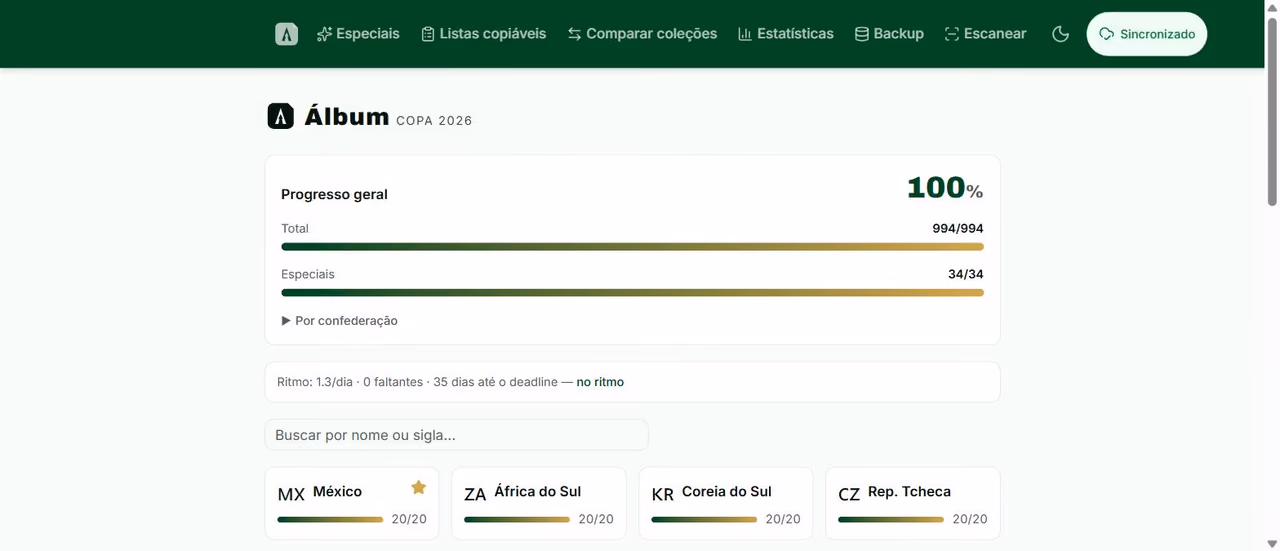Toggle the favorite star on México
This screenshot has height=551, width=1280.
(x=419, y=487)
